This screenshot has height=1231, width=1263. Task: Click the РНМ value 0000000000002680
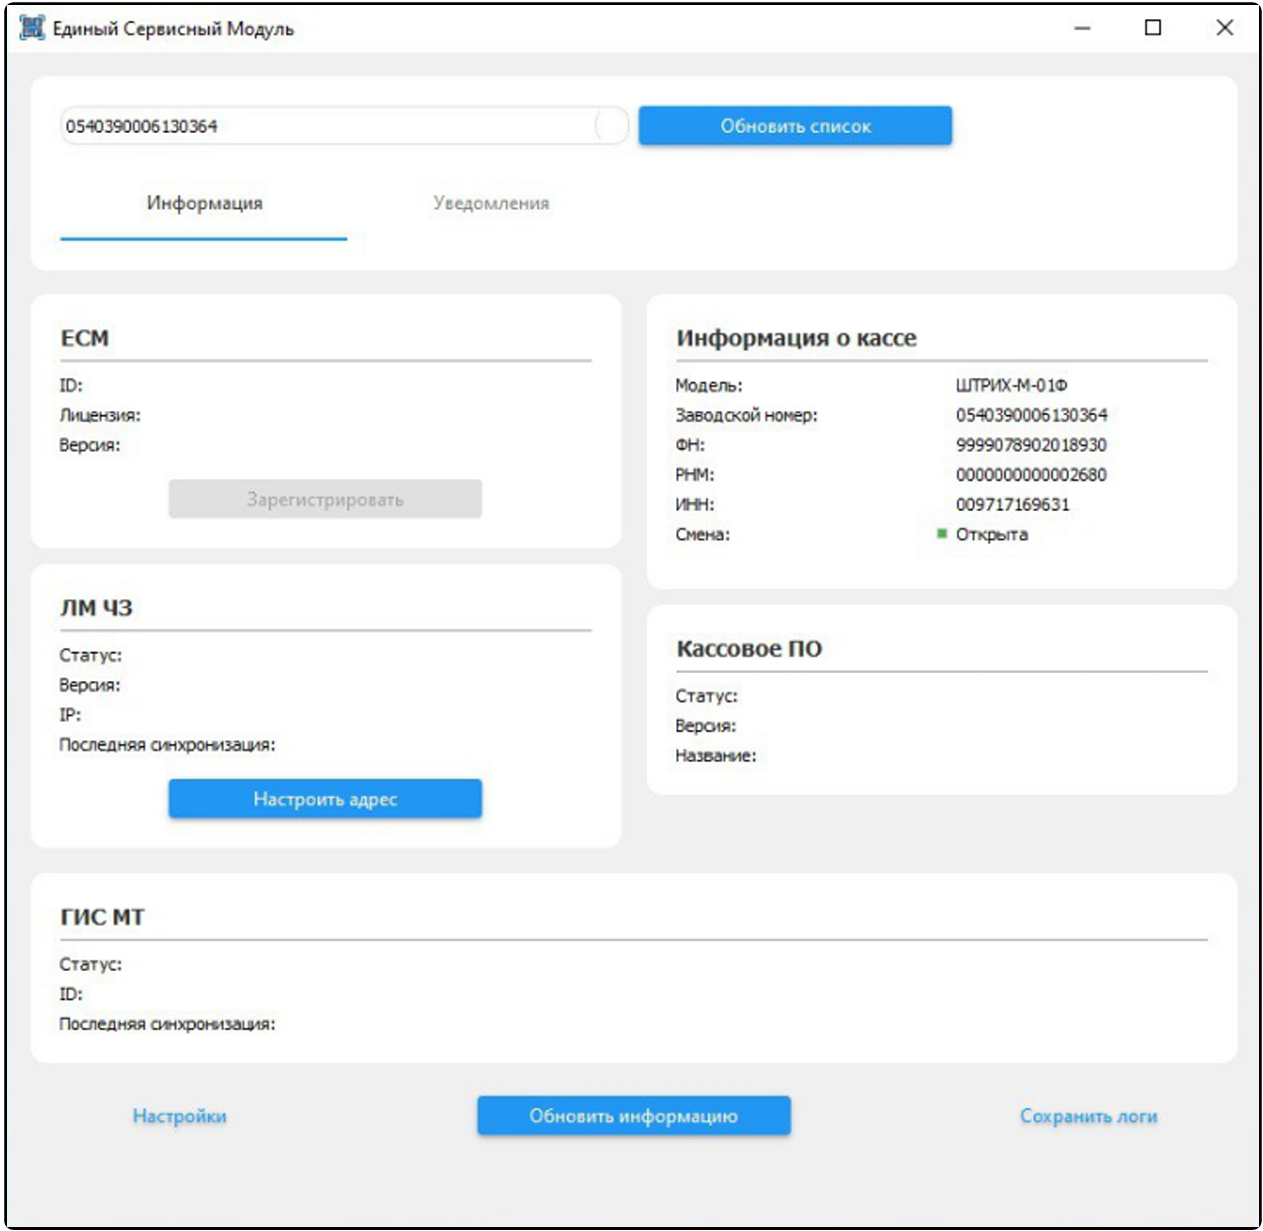[x=1031, y=475]
